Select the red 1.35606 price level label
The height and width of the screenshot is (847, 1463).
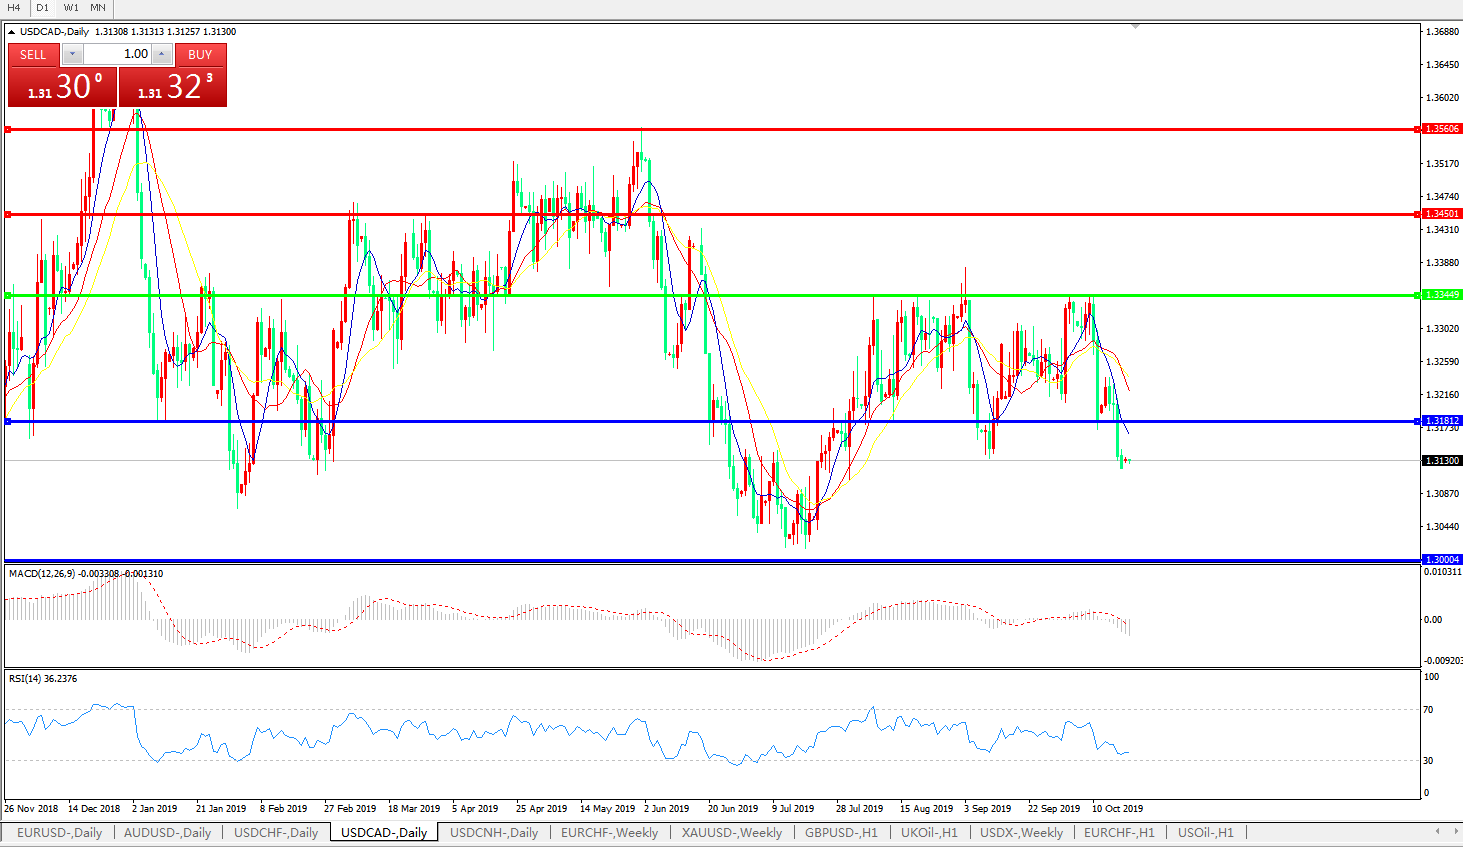1442,129
